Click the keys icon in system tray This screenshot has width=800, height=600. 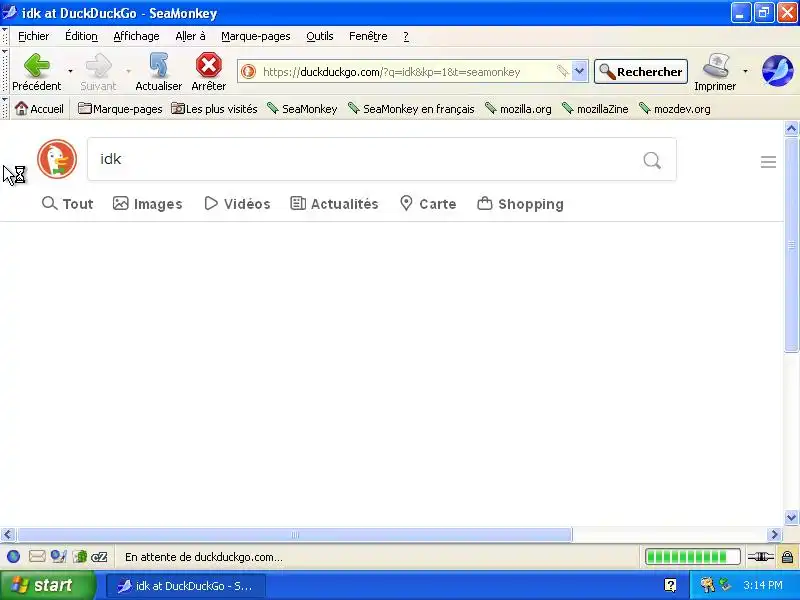coord(708,585)
